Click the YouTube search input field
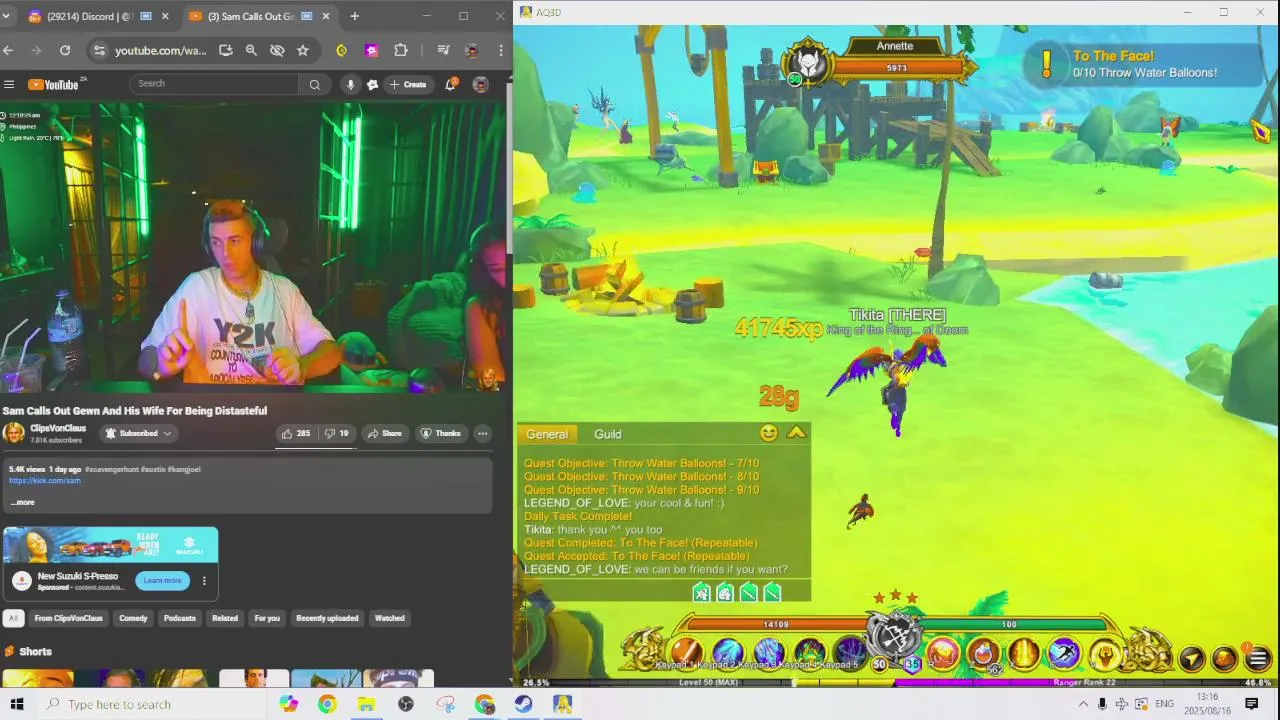The width and height of the screenshot is (1280, 720). pyautogui.click(x=215, y=84)
